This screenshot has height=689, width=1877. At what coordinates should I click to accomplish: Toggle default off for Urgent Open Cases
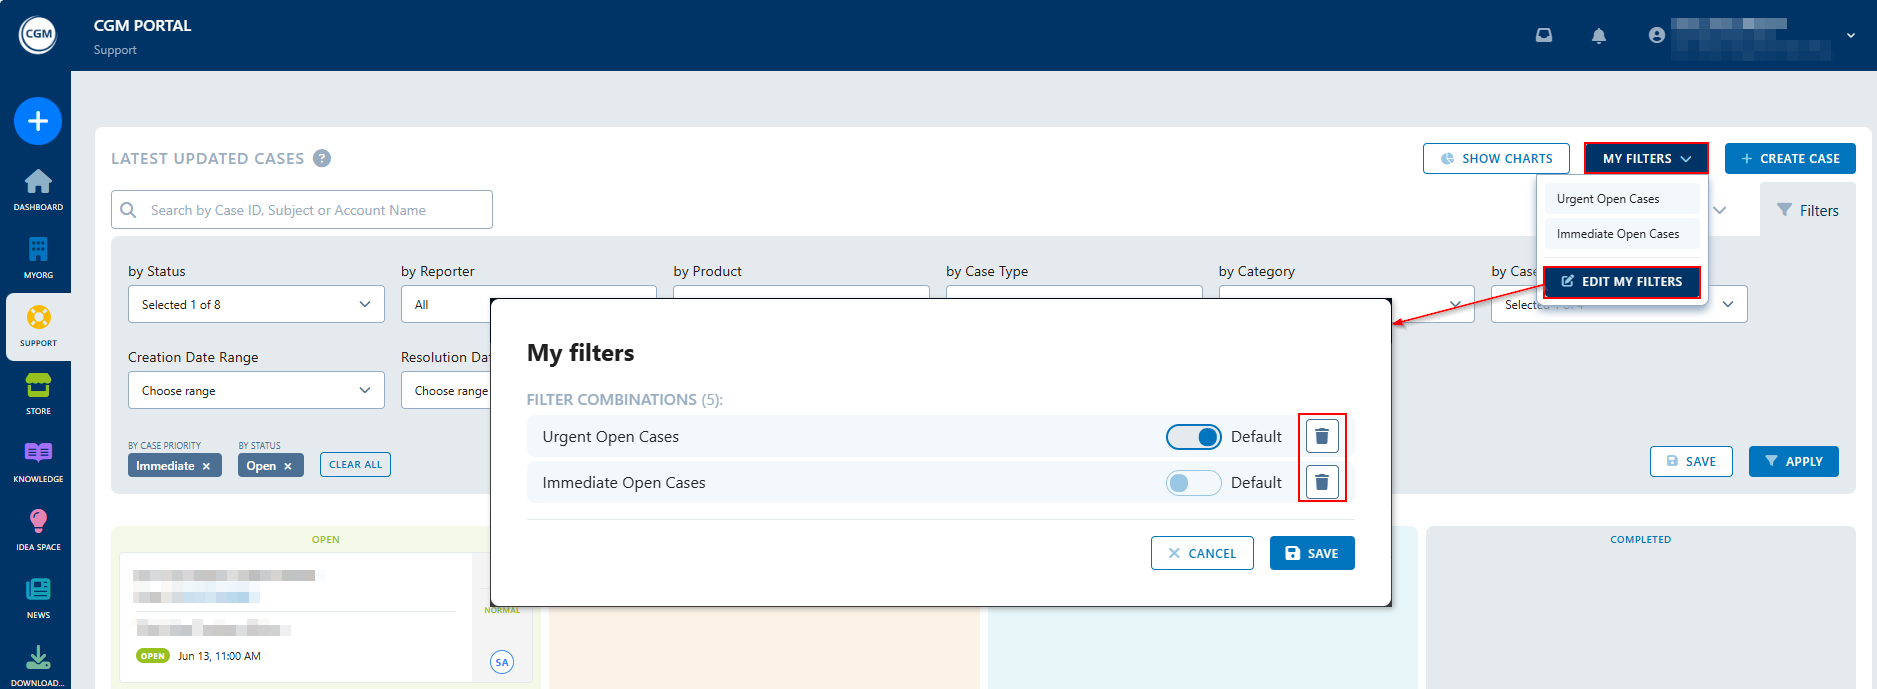pyautogui.click(x=1193, y=437)
